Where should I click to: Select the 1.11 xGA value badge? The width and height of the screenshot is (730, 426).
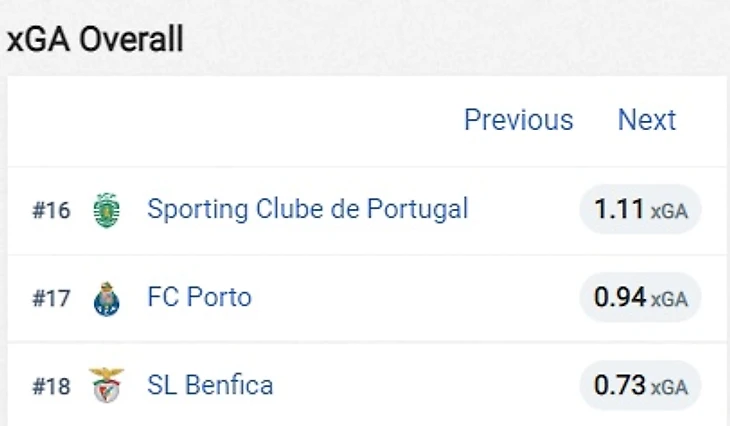[640, 209]
